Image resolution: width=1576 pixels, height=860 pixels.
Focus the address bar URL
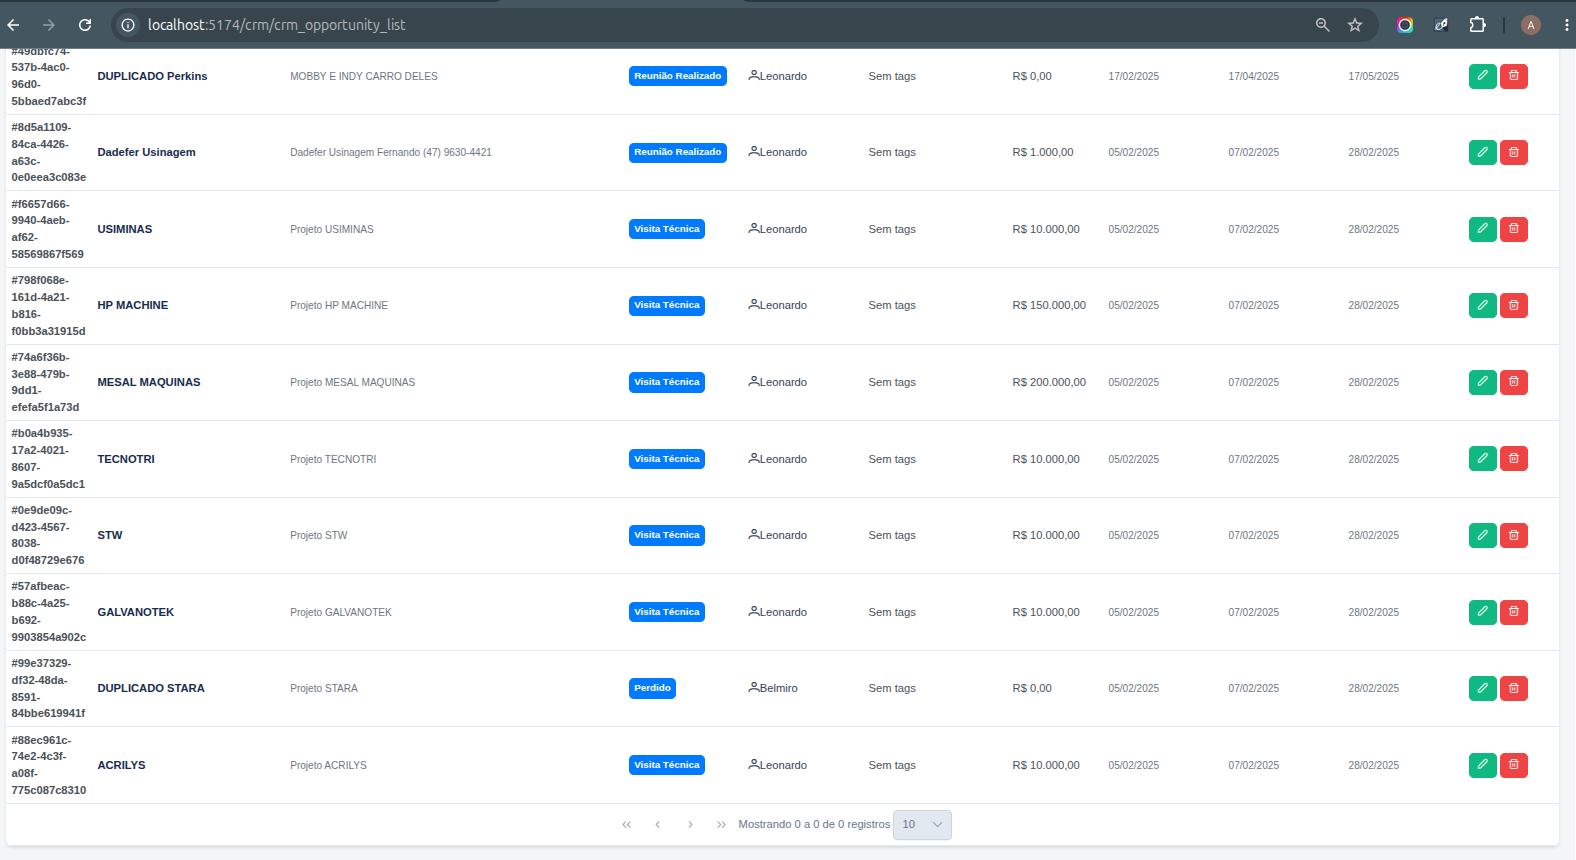point(277,25)
